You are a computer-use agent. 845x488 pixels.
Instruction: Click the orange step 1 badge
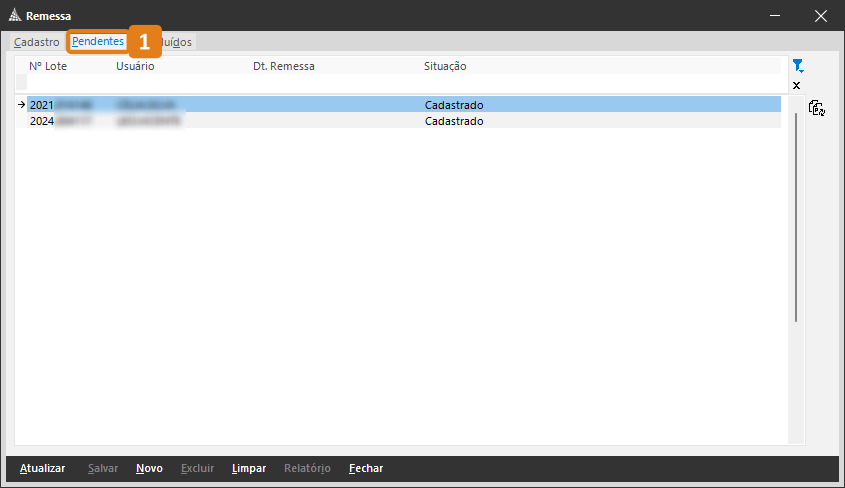[x=144, y=42]
